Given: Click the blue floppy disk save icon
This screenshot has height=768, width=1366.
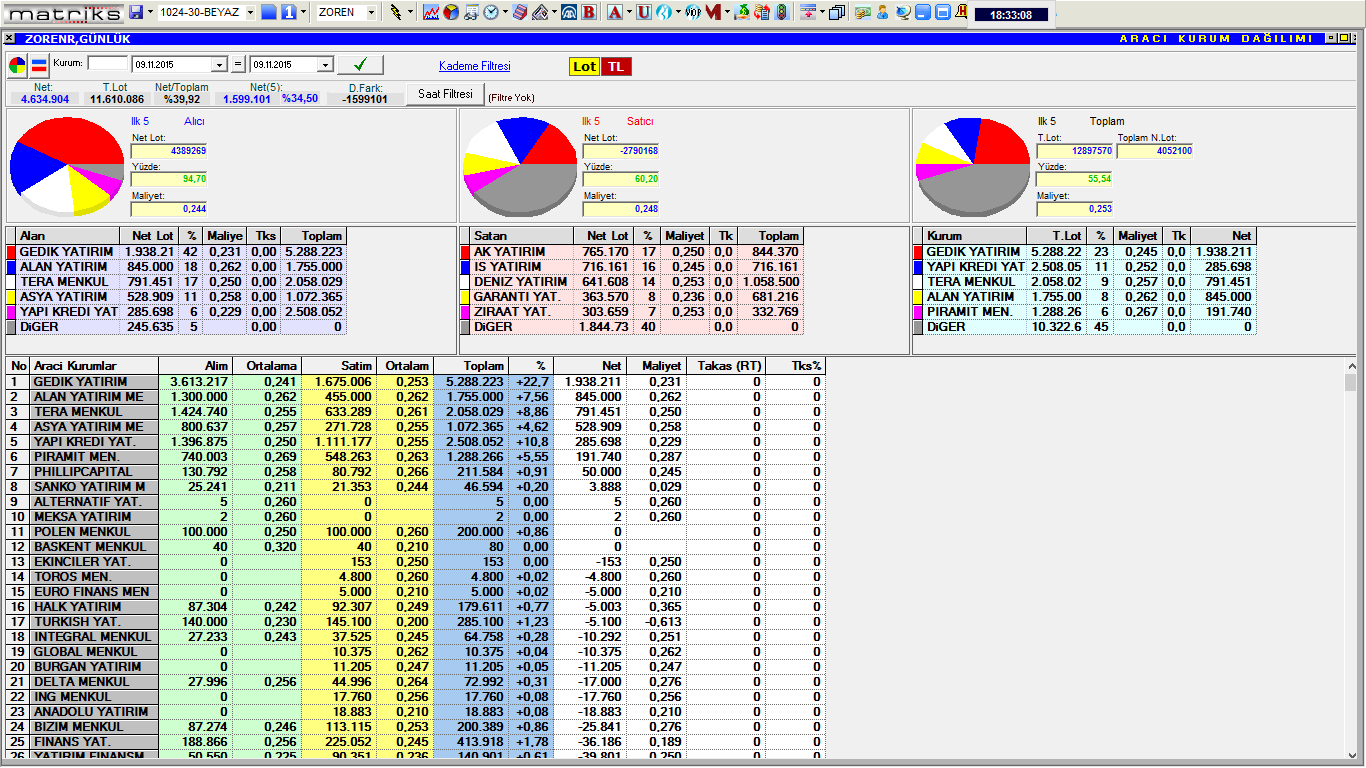Looking at the screenshot, I should pos(136,13).
